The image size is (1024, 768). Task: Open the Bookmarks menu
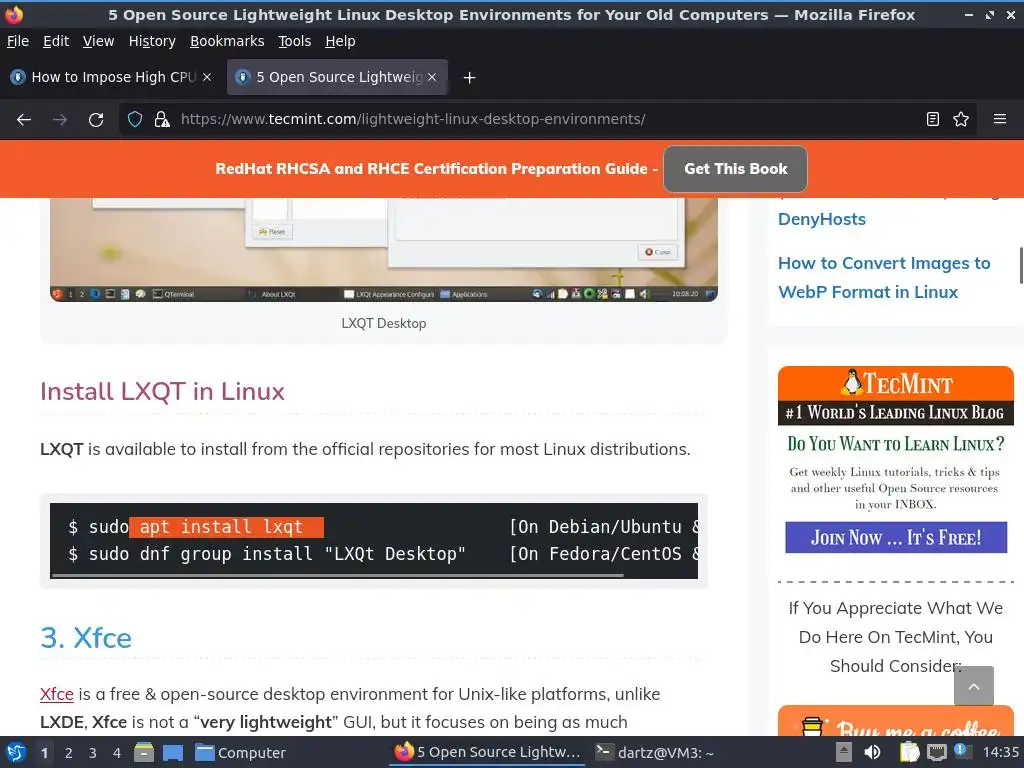[227, 41]
